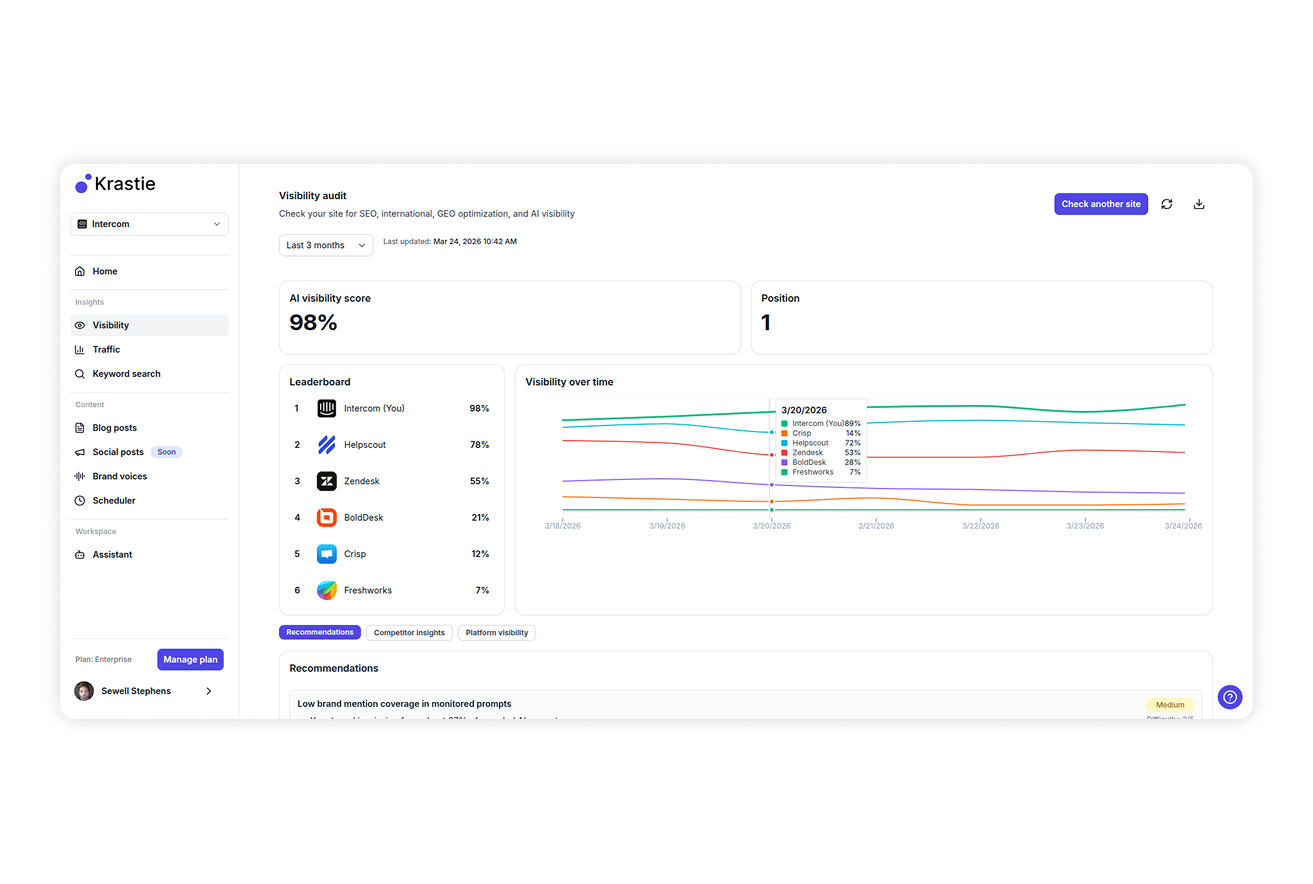Viewport: 1313px width, 884px height.
Task: Click Helpscout 78% leaderboard value
Action: click(480, 445)
